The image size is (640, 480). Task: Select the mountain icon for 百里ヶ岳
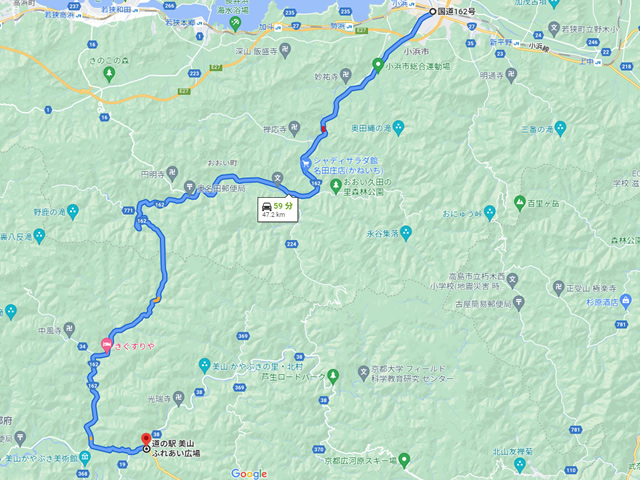tap(520, 202)
